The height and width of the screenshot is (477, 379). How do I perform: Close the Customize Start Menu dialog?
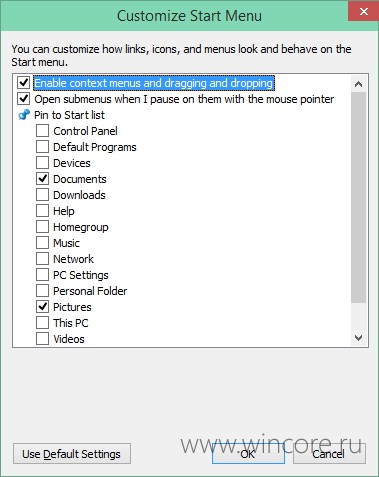(363, 11)
